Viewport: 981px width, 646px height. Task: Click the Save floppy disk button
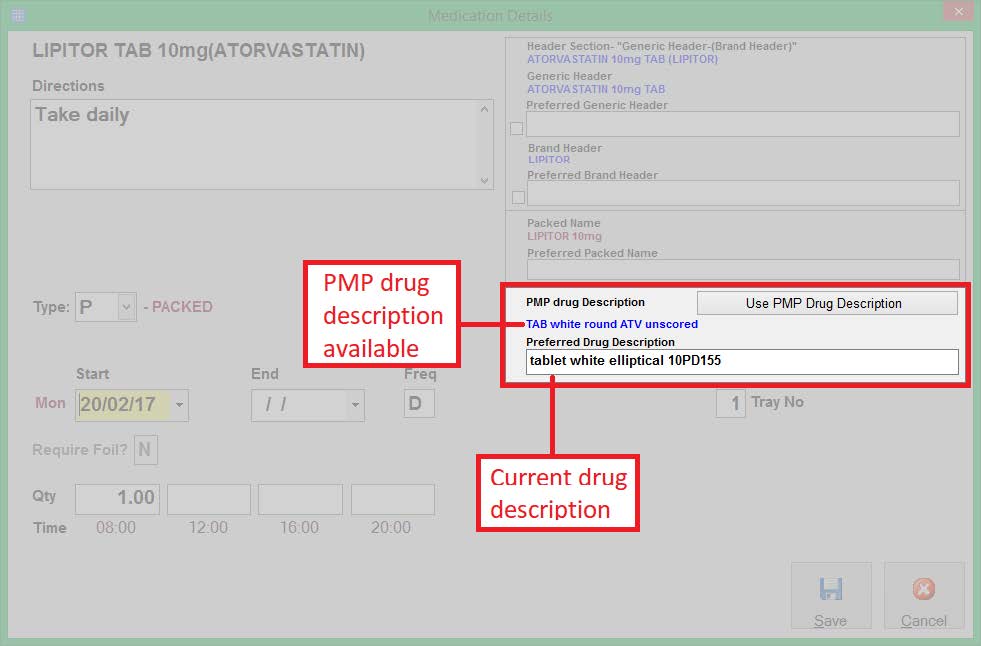pyautogui.click(x=831, y=596)
